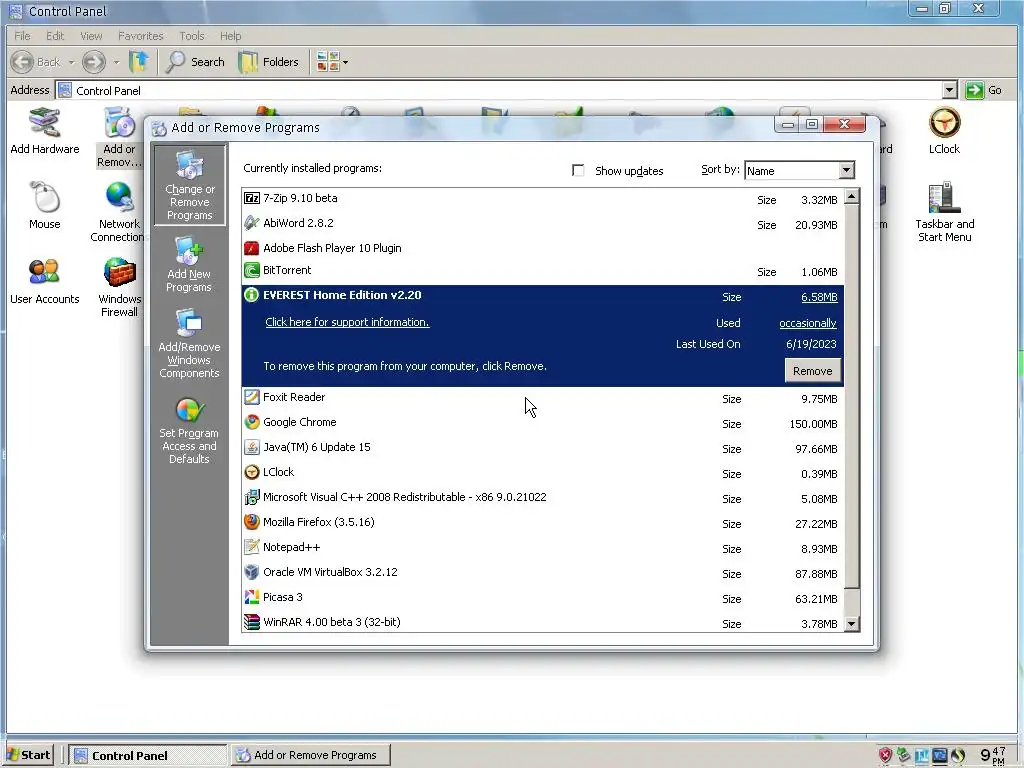Select 'Google Chrome' program name
The image size is (1024, 768).
(x=300, y=423)
